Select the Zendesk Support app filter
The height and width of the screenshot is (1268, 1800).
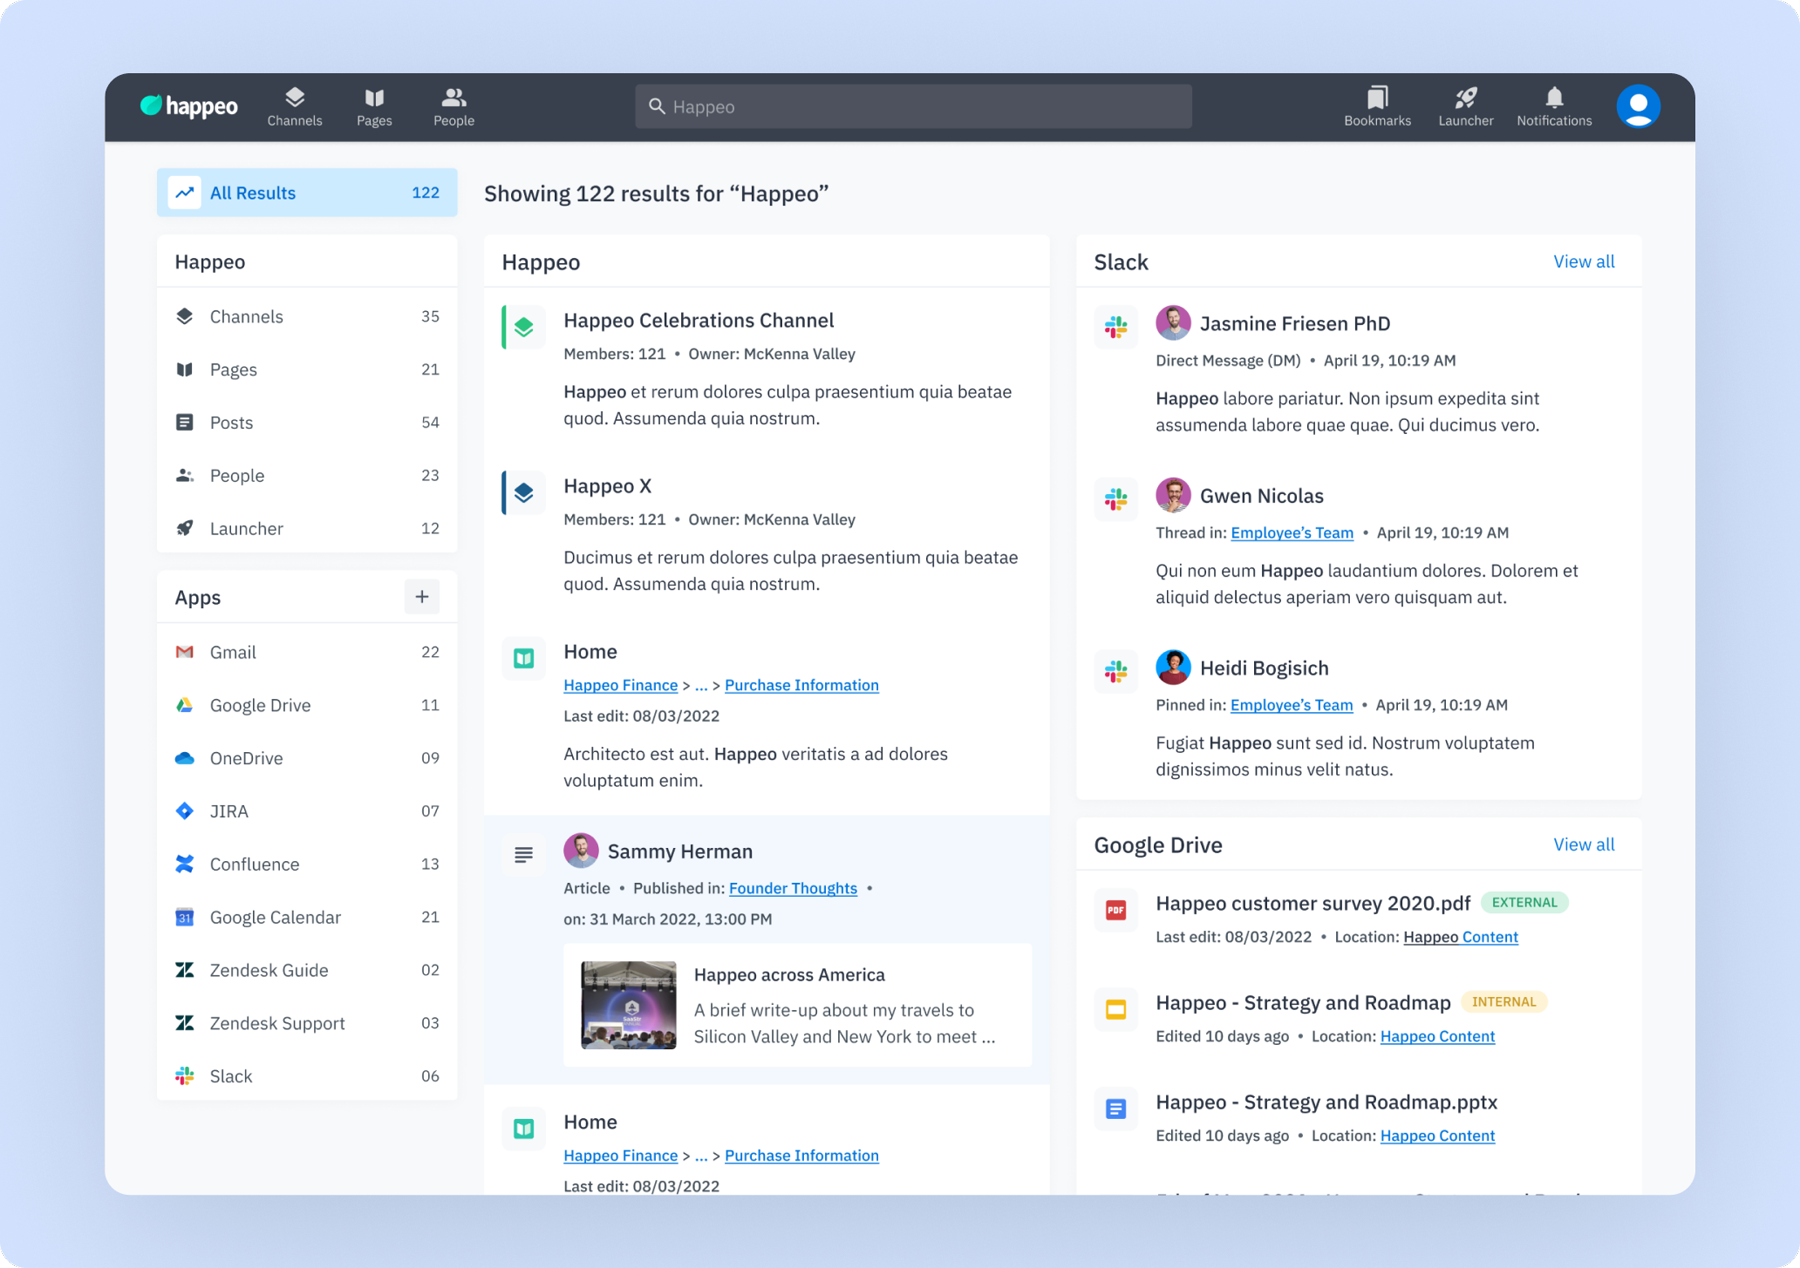307,1023
